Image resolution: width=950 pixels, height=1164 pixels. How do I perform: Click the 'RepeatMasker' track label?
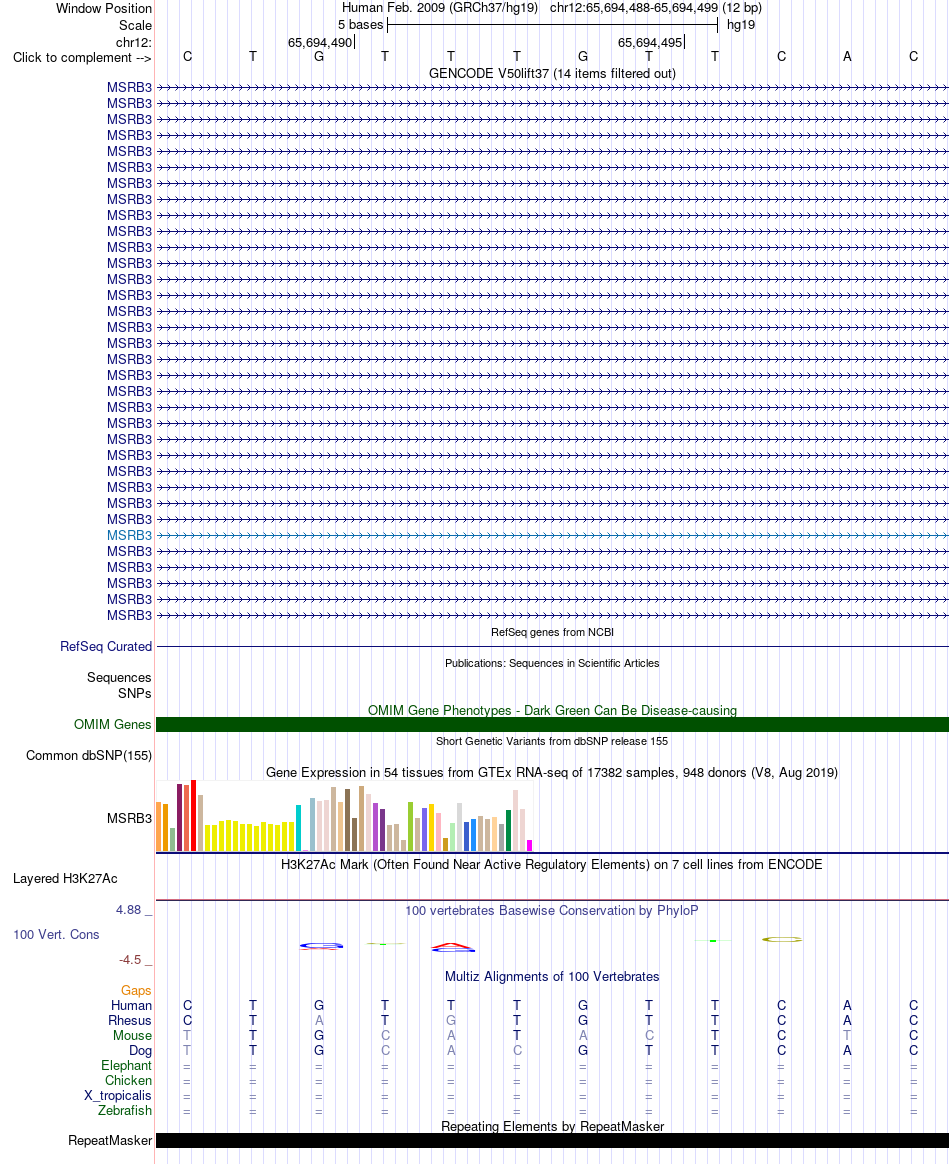pos(110,1141)
